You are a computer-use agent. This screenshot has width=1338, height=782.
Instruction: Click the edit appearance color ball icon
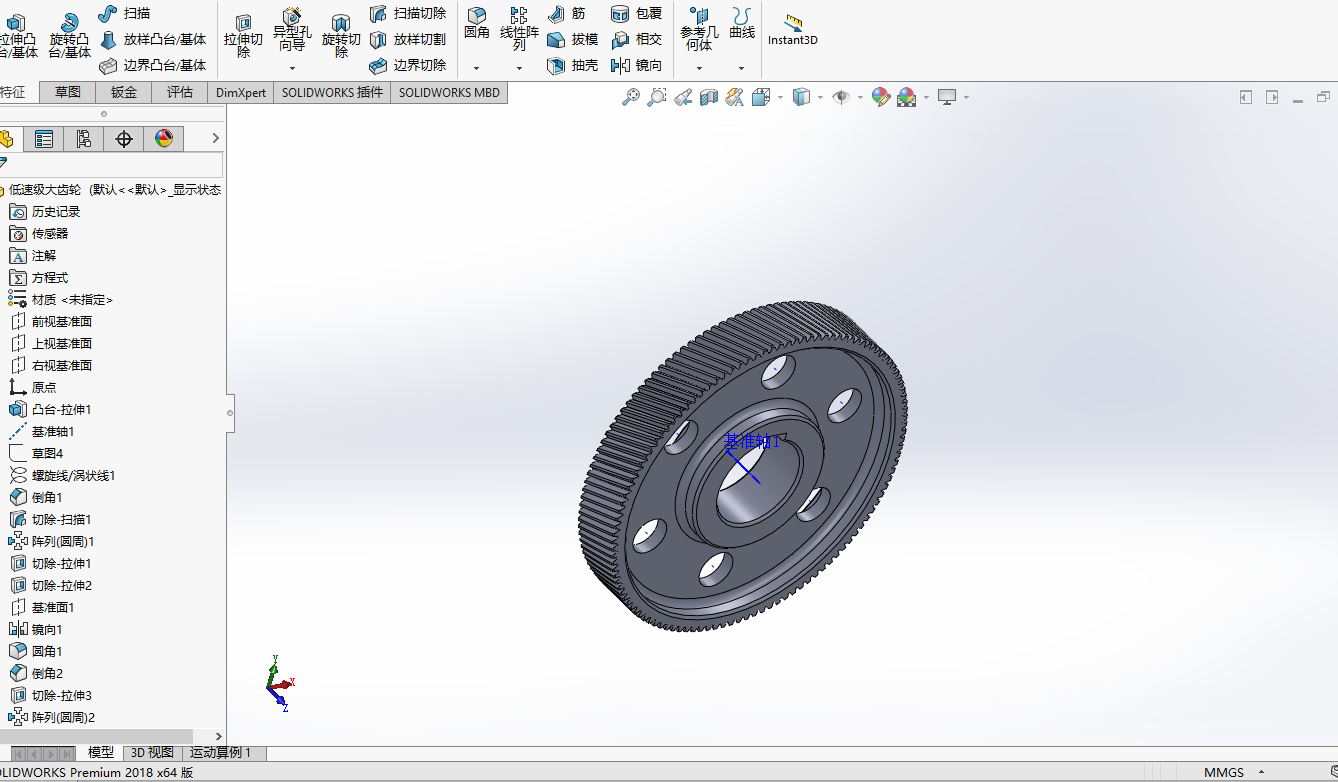pyautogui.click(x=881, y=97)
